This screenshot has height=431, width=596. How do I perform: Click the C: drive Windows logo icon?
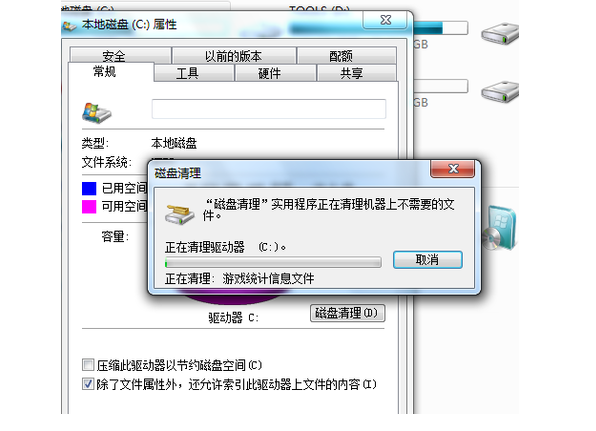pos(97,113)
